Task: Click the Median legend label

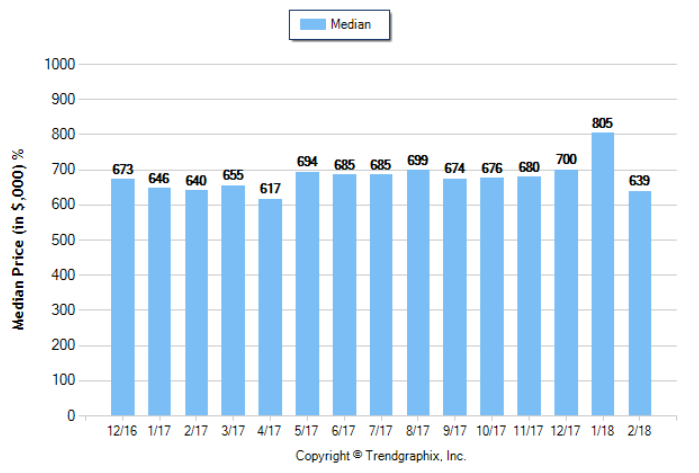Action: 350,24
